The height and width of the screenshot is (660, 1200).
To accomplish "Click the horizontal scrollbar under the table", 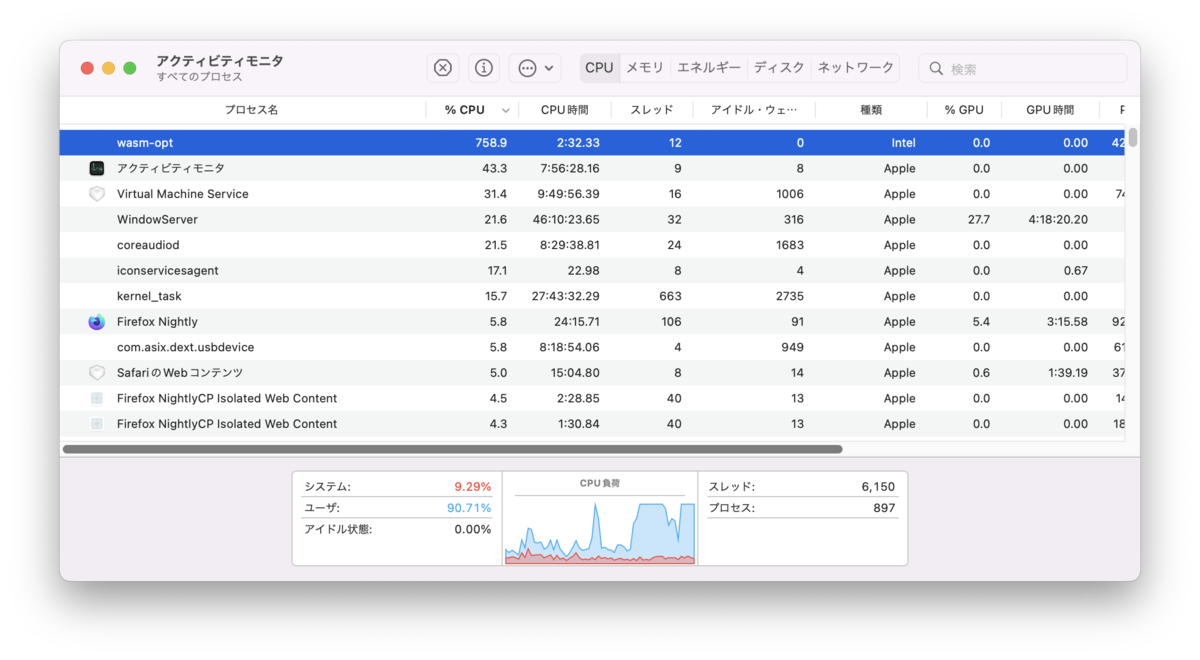I will click(x=452, y=449).
